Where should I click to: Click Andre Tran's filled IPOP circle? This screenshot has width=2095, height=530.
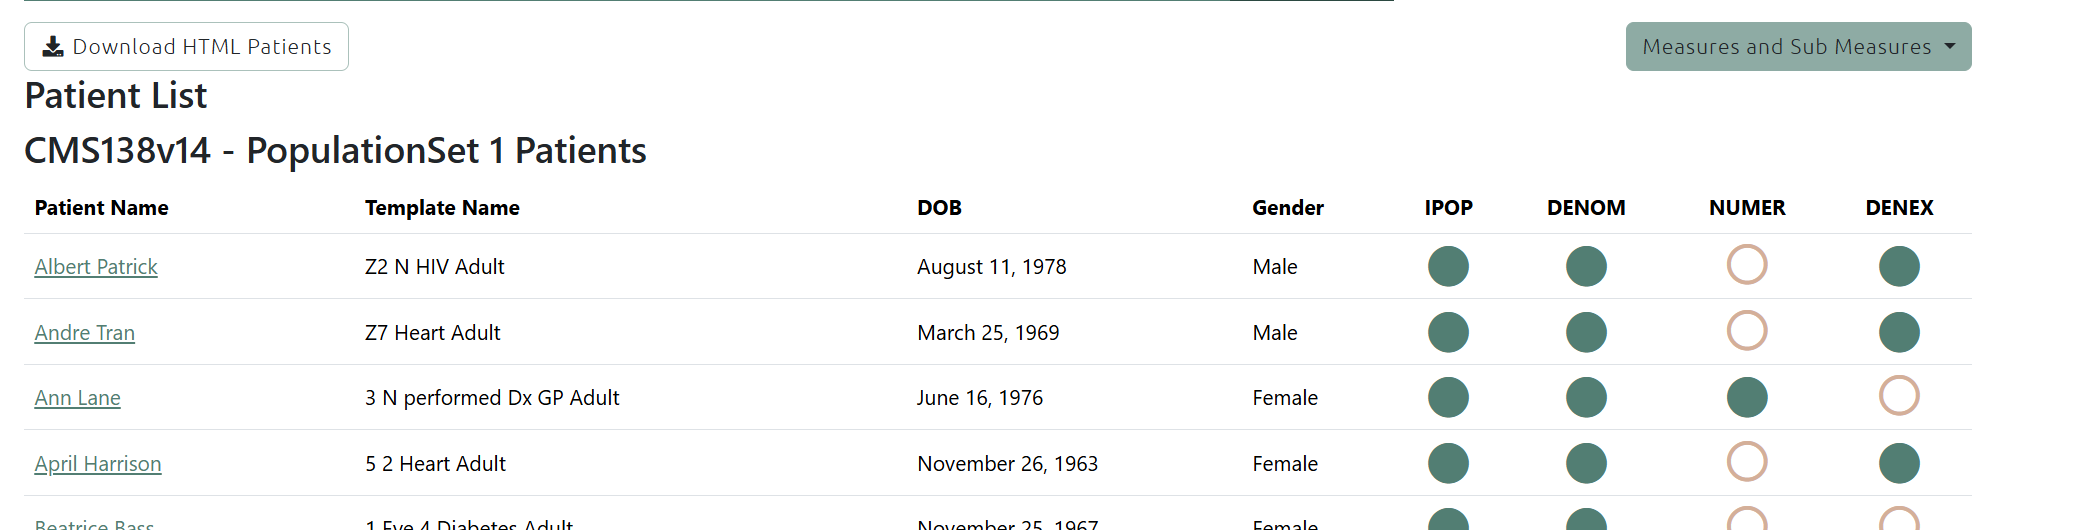click(x=1448, y=332)
